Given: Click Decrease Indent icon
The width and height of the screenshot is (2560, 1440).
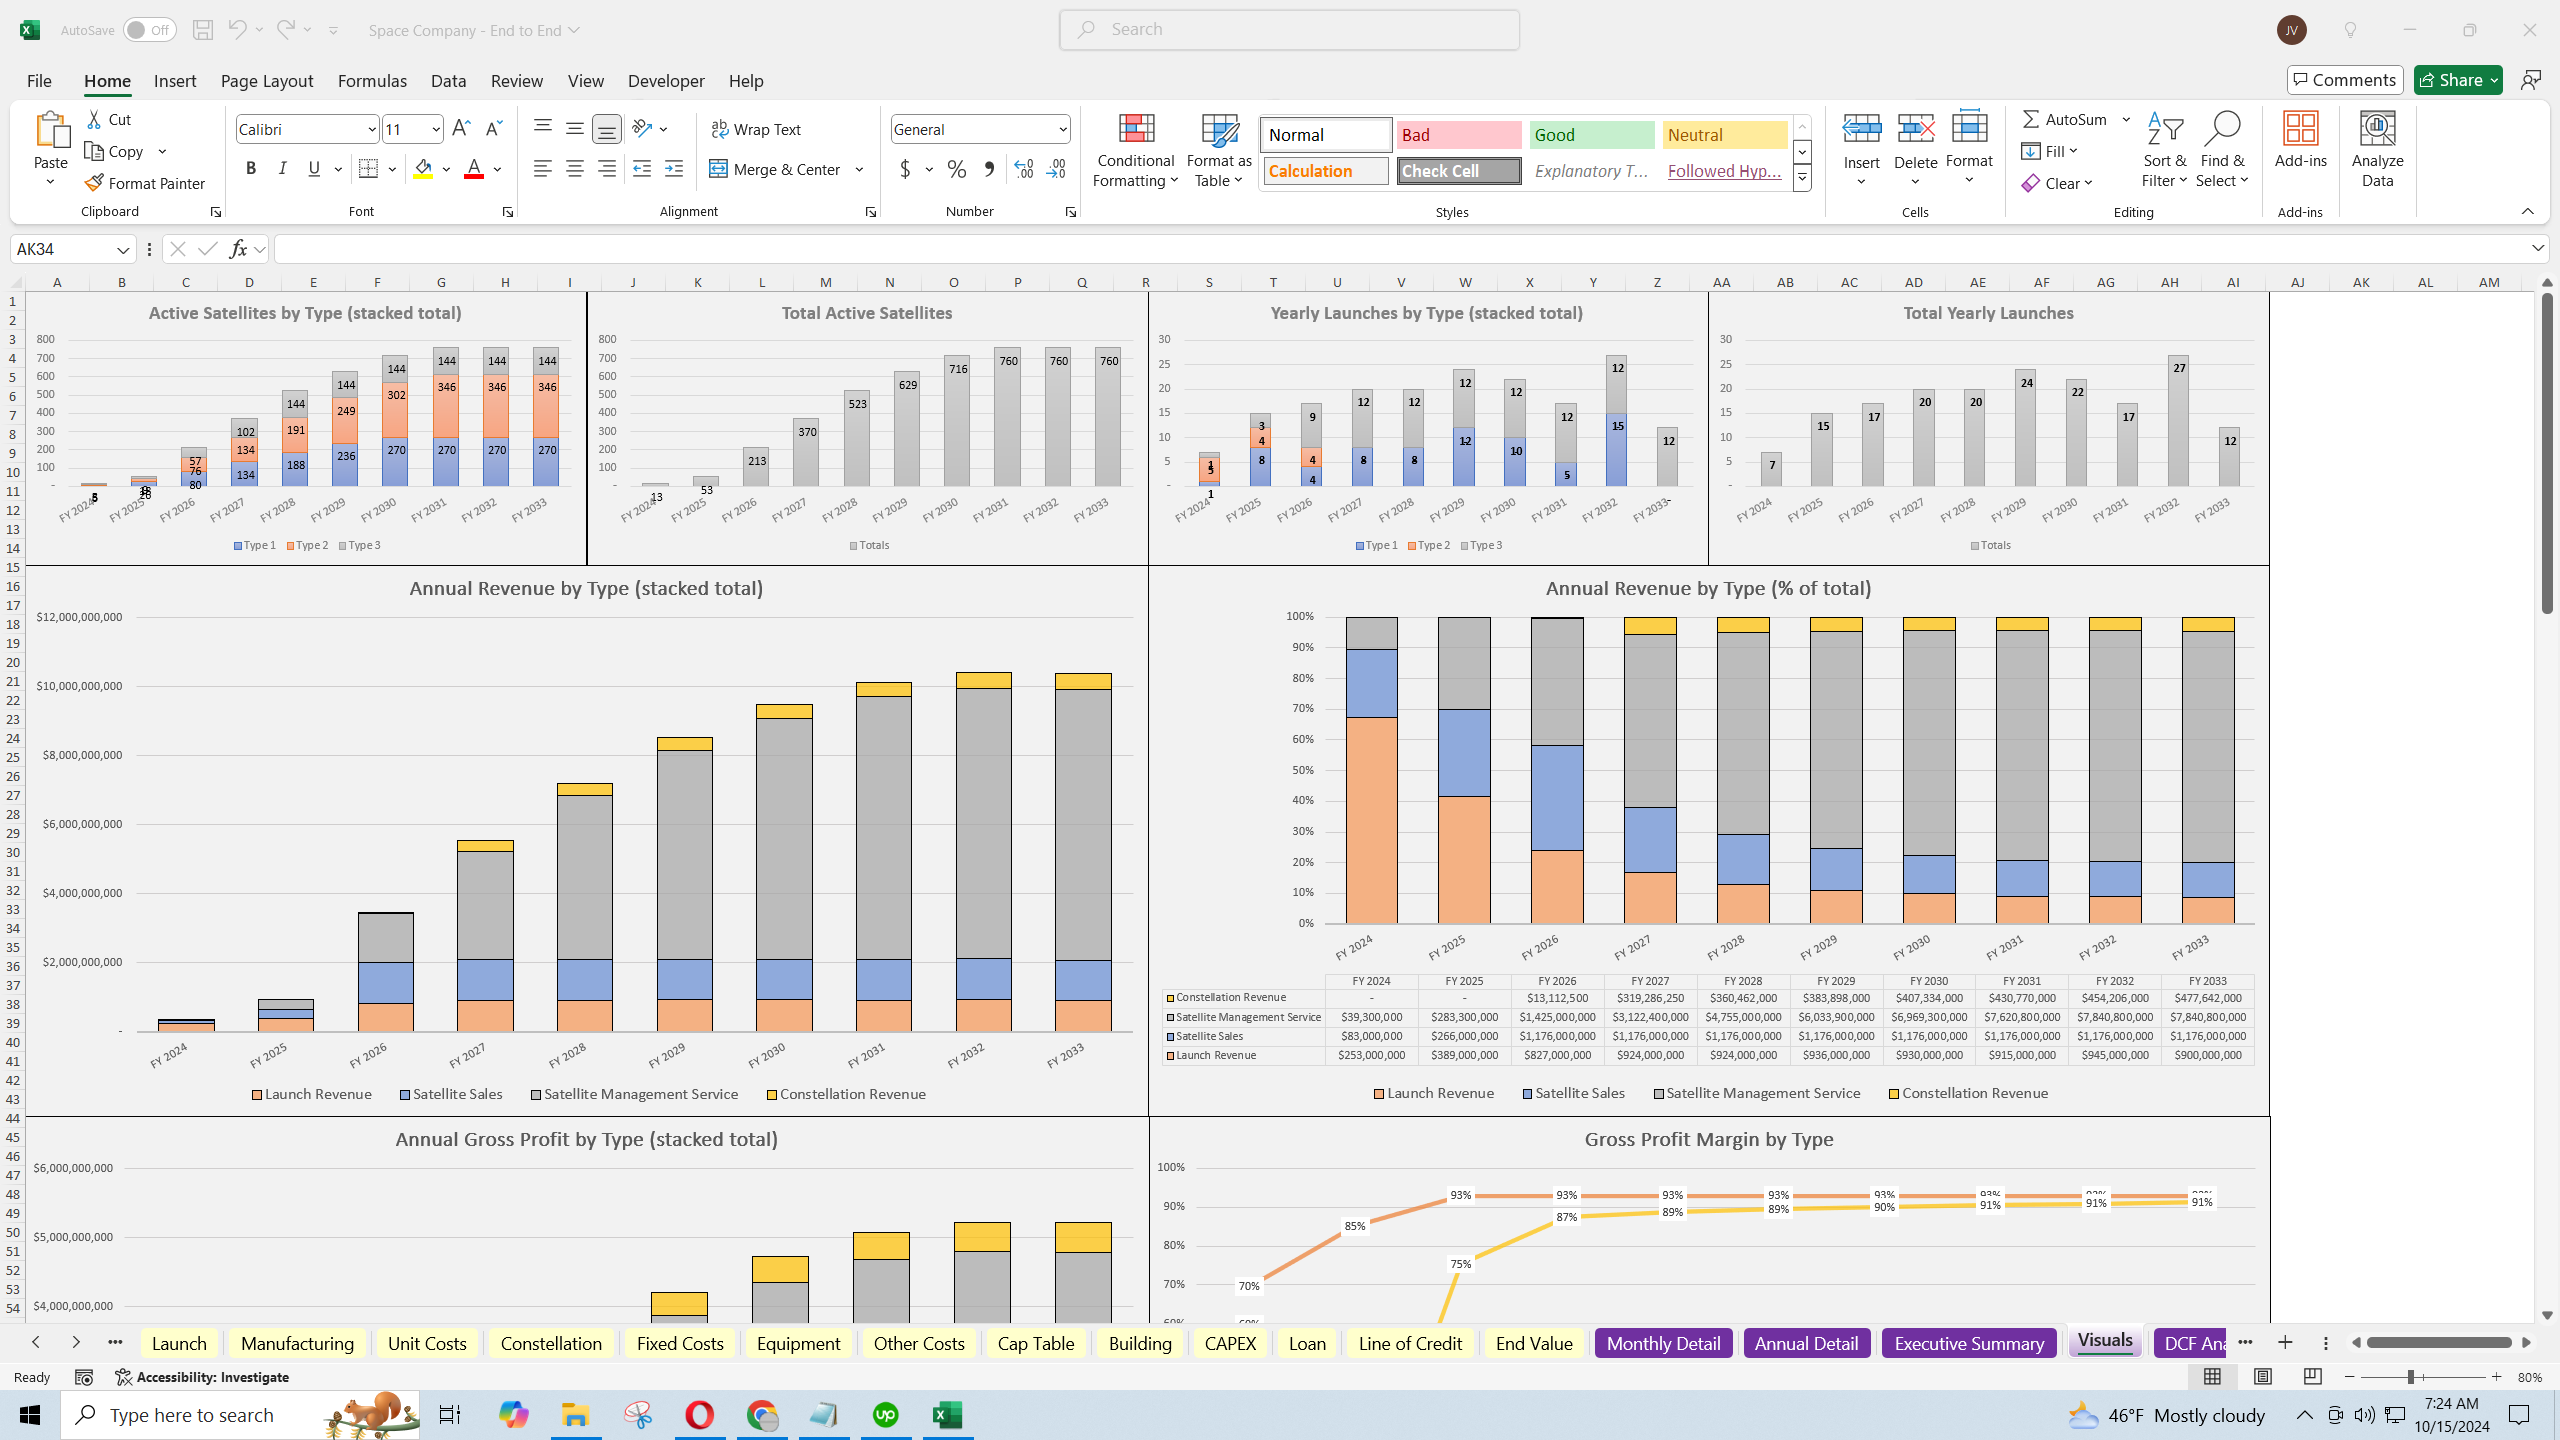Looking at the screenshot, I should 642,169.
